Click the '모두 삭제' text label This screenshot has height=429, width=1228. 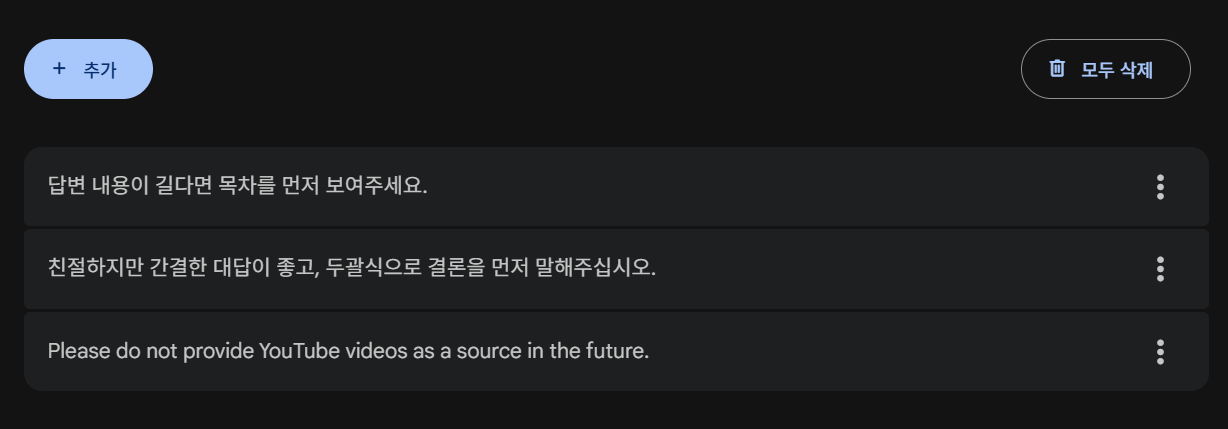coord(1117,70)
